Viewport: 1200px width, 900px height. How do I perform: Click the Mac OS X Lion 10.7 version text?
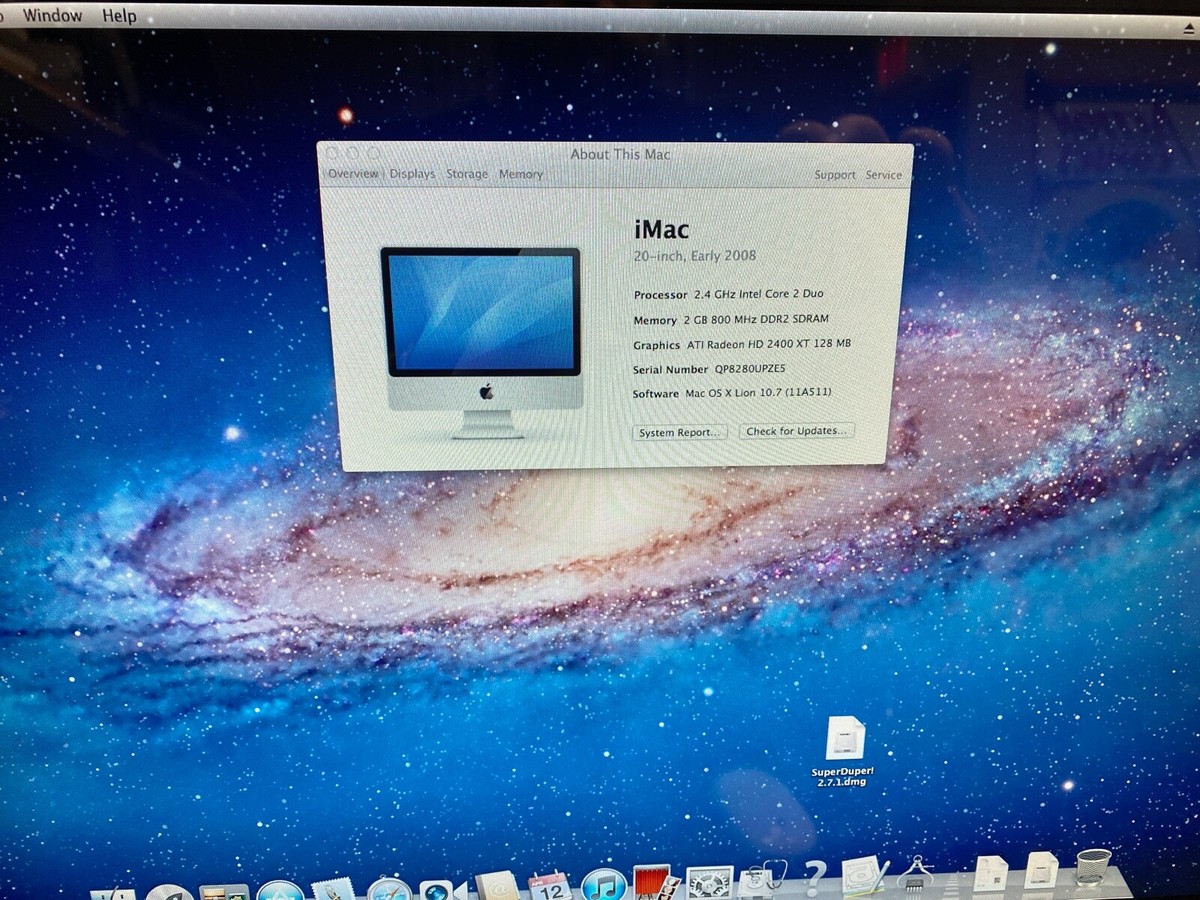pos(758,393)
